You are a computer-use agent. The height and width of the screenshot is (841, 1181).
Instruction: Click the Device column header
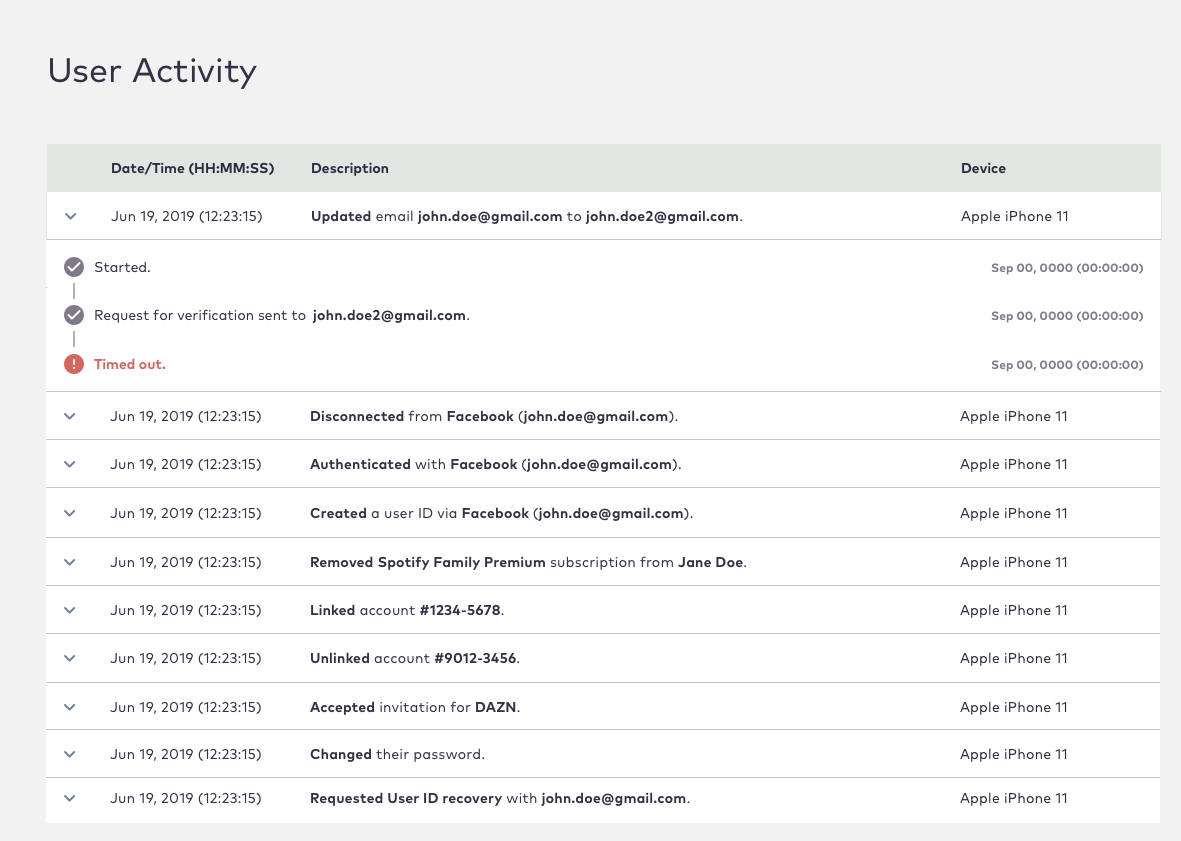[x=983, y=168]
